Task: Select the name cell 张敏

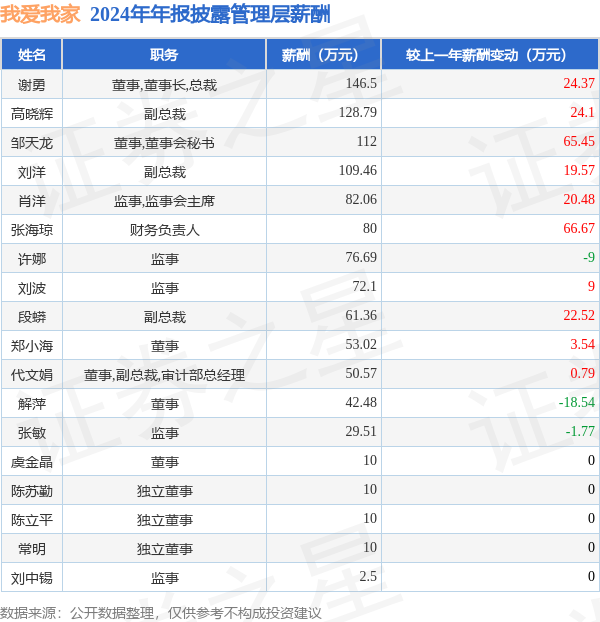Action: pos(32,432)
